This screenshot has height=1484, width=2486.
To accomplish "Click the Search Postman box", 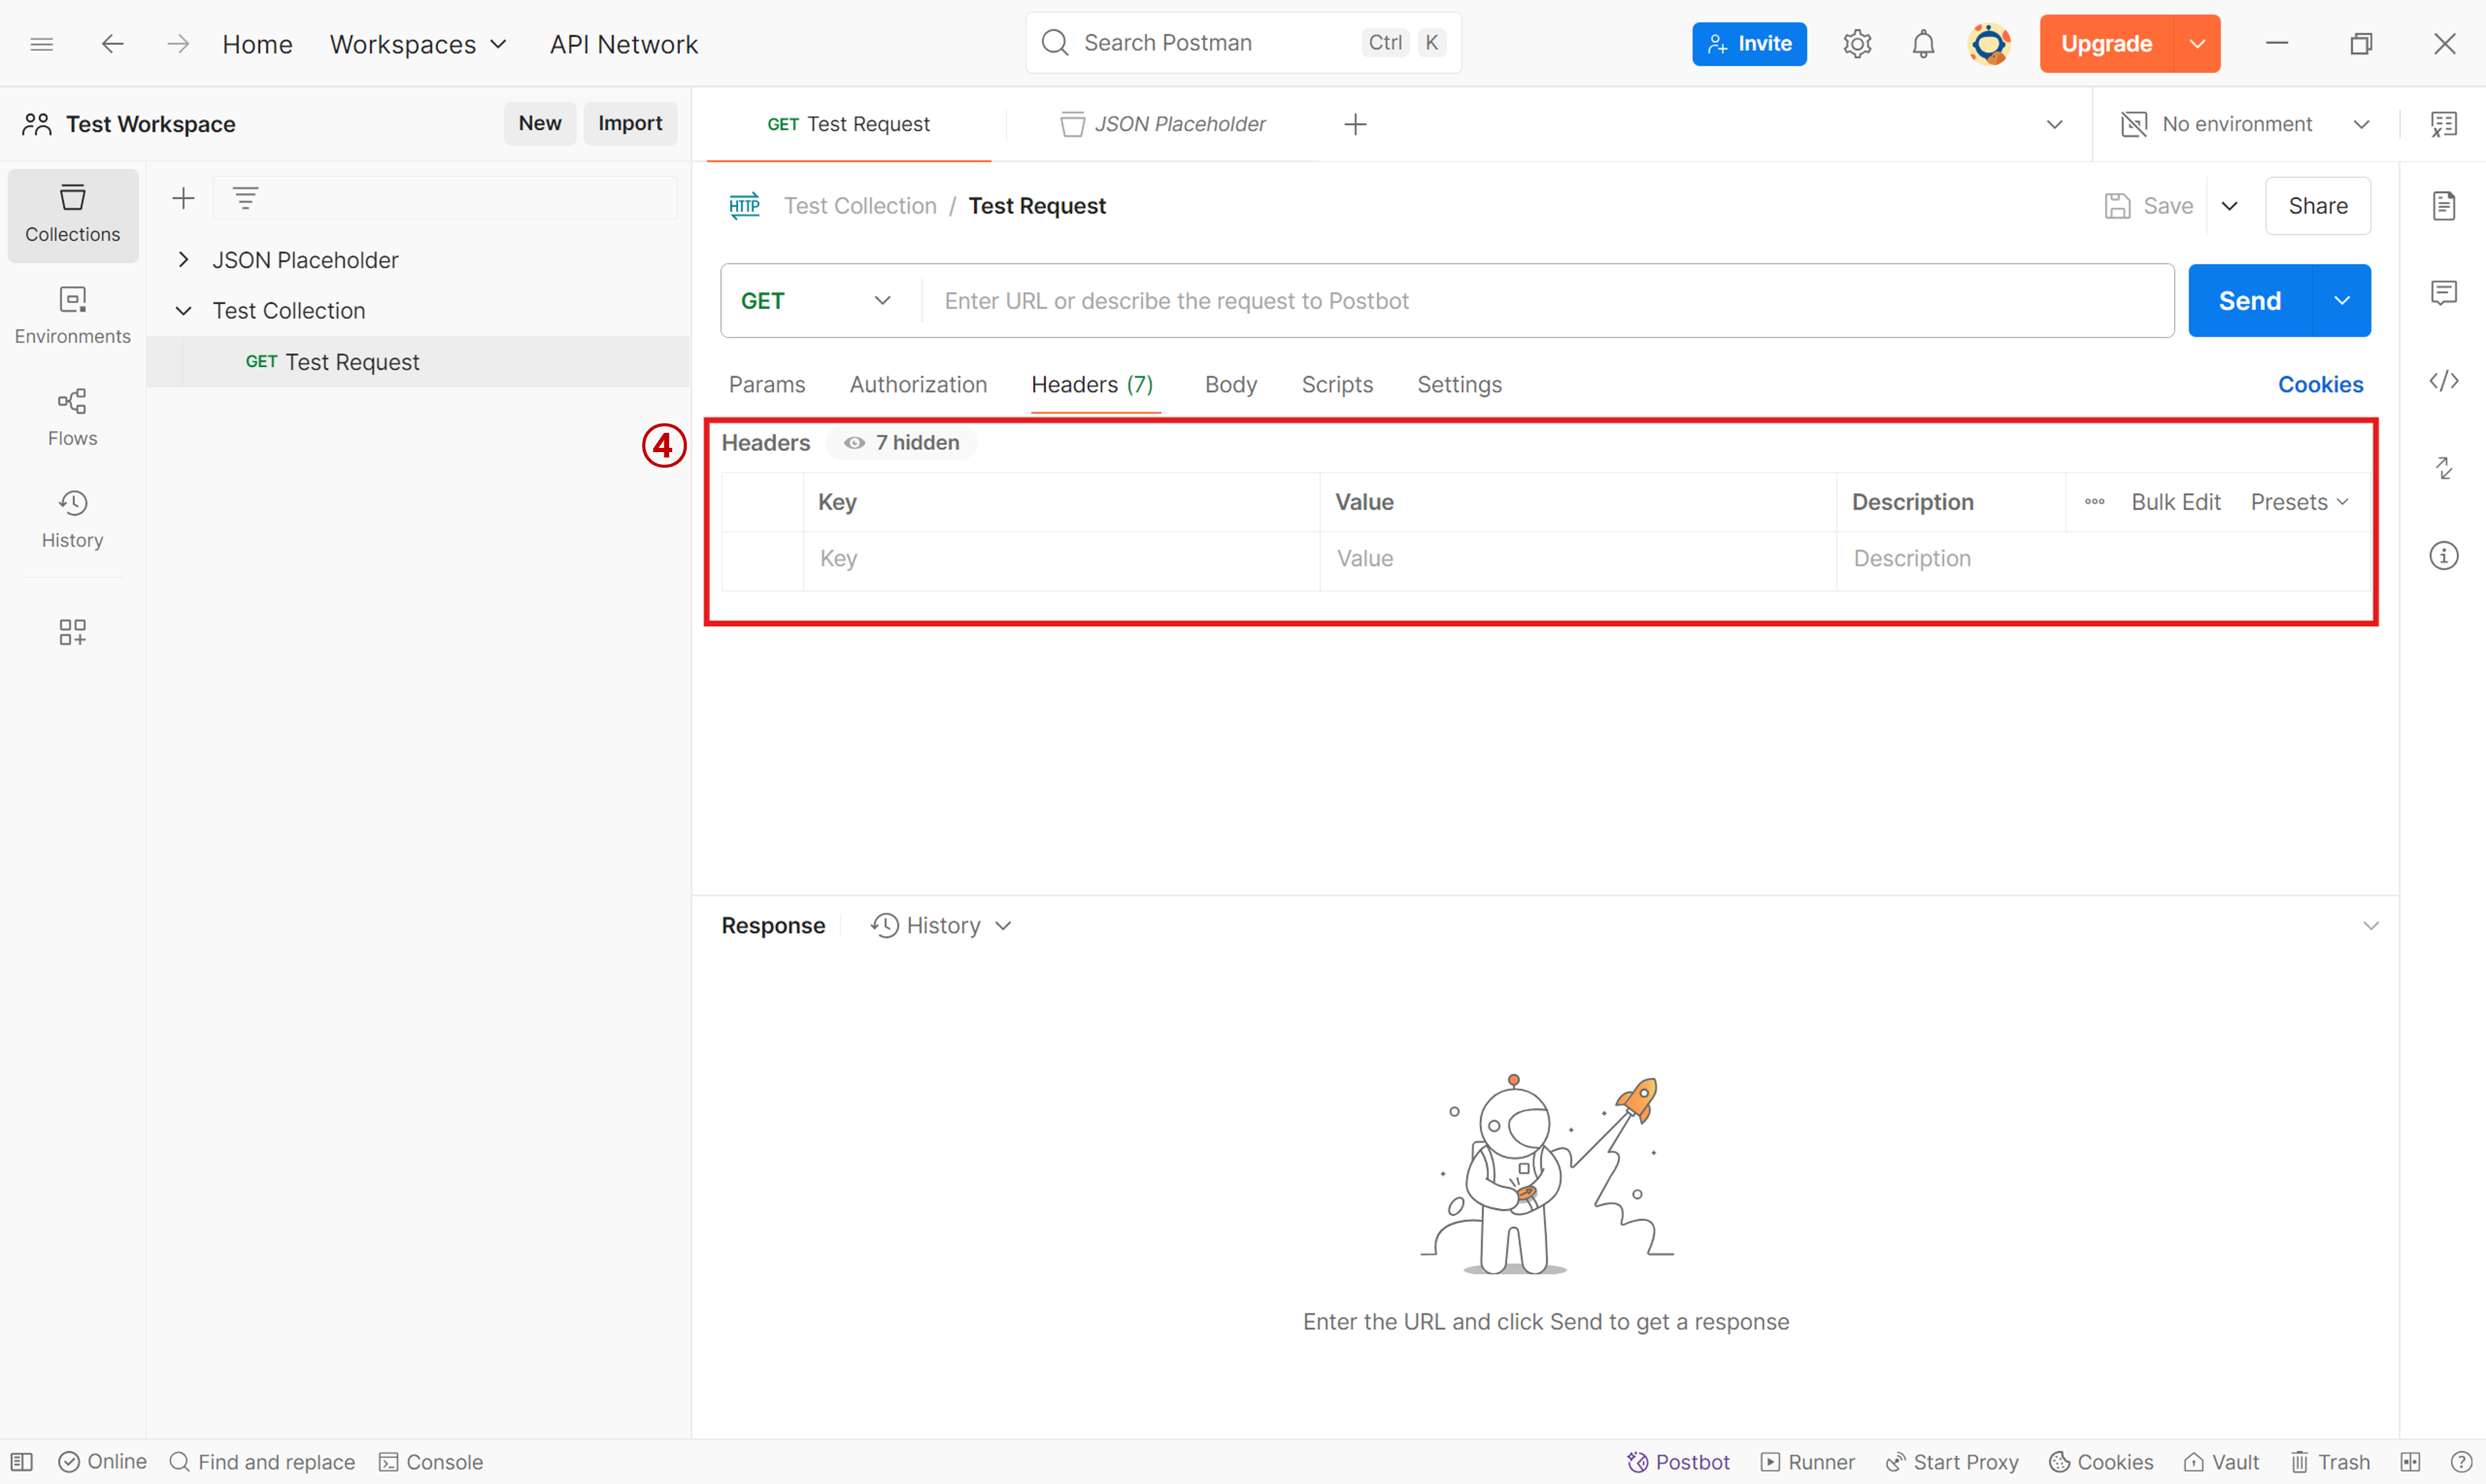I will (x=1243, y=43).
